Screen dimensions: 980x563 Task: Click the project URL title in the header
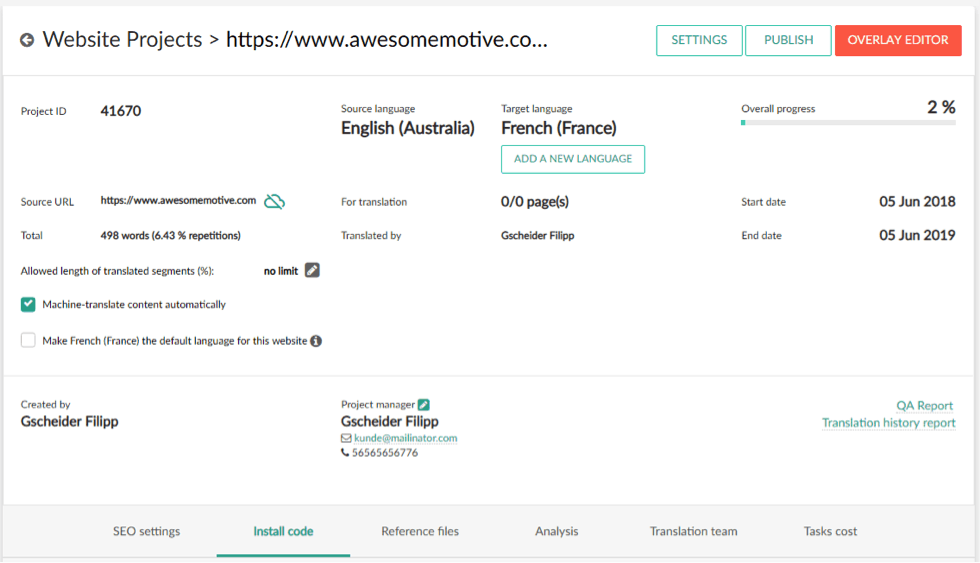pyautogui.click(x=386, y=39)
